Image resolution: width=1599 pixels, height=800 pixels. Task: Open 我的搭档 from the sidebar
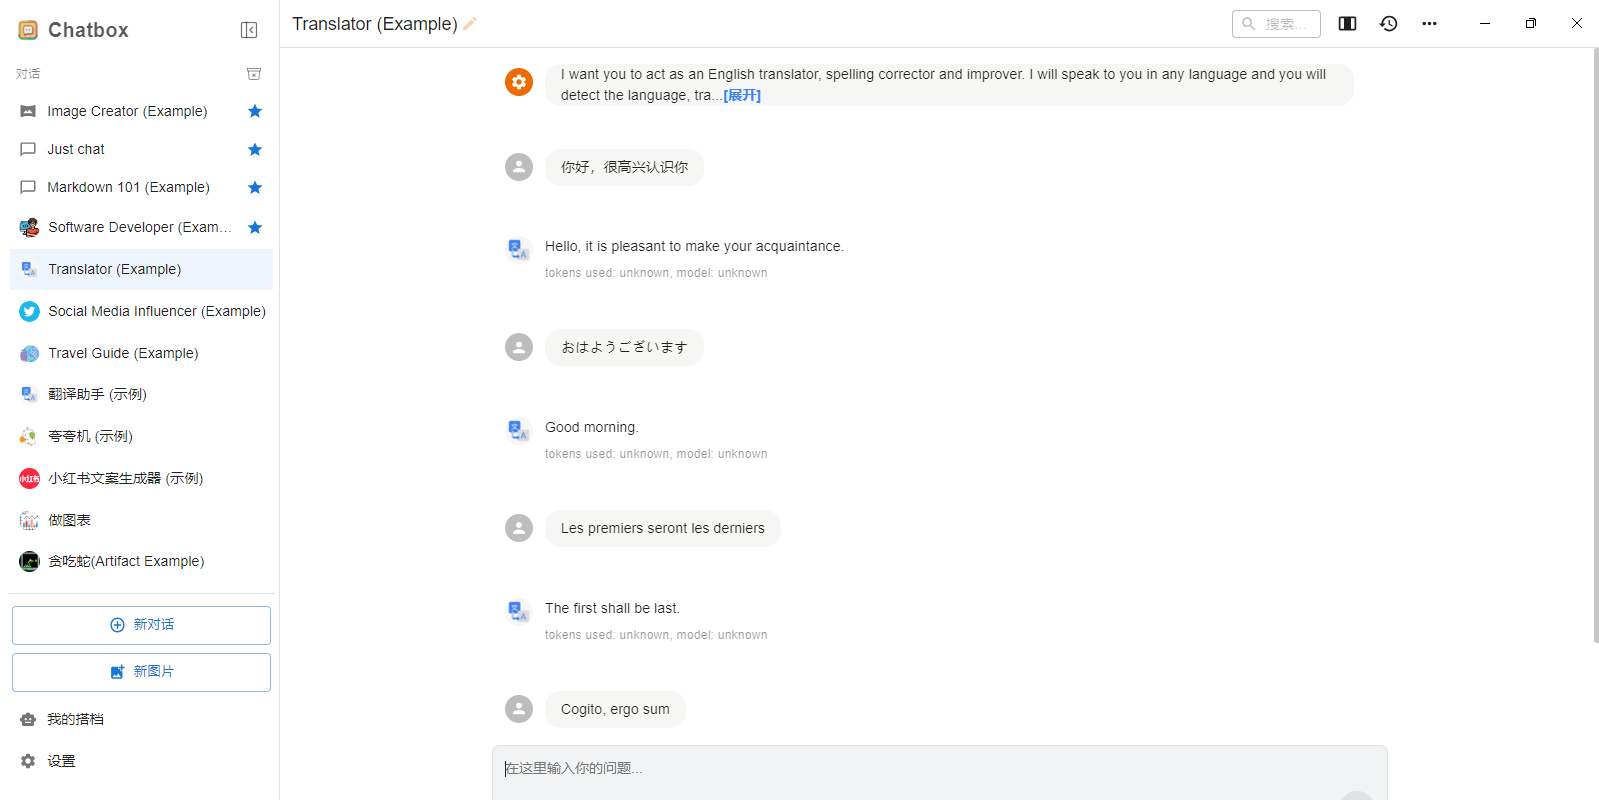click(x=73, y=718)
